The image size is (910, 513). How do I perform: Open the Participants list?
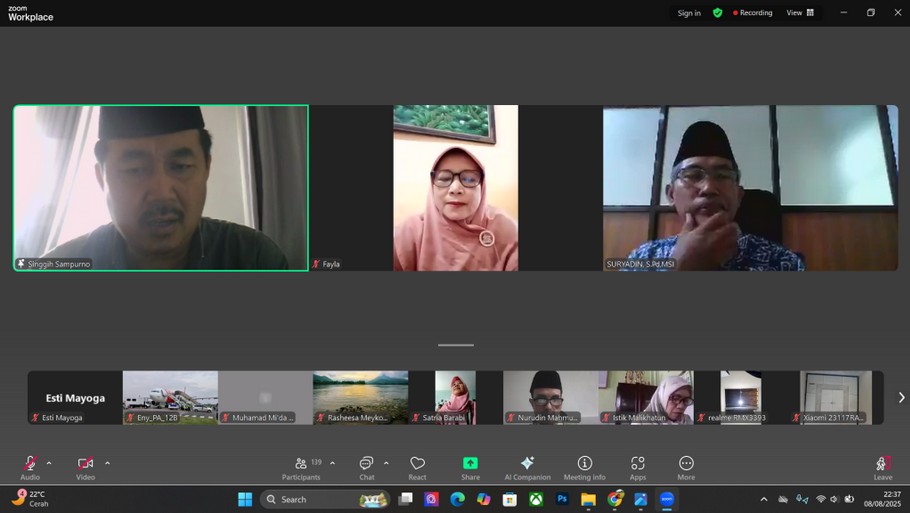click(x=301, y=467)
